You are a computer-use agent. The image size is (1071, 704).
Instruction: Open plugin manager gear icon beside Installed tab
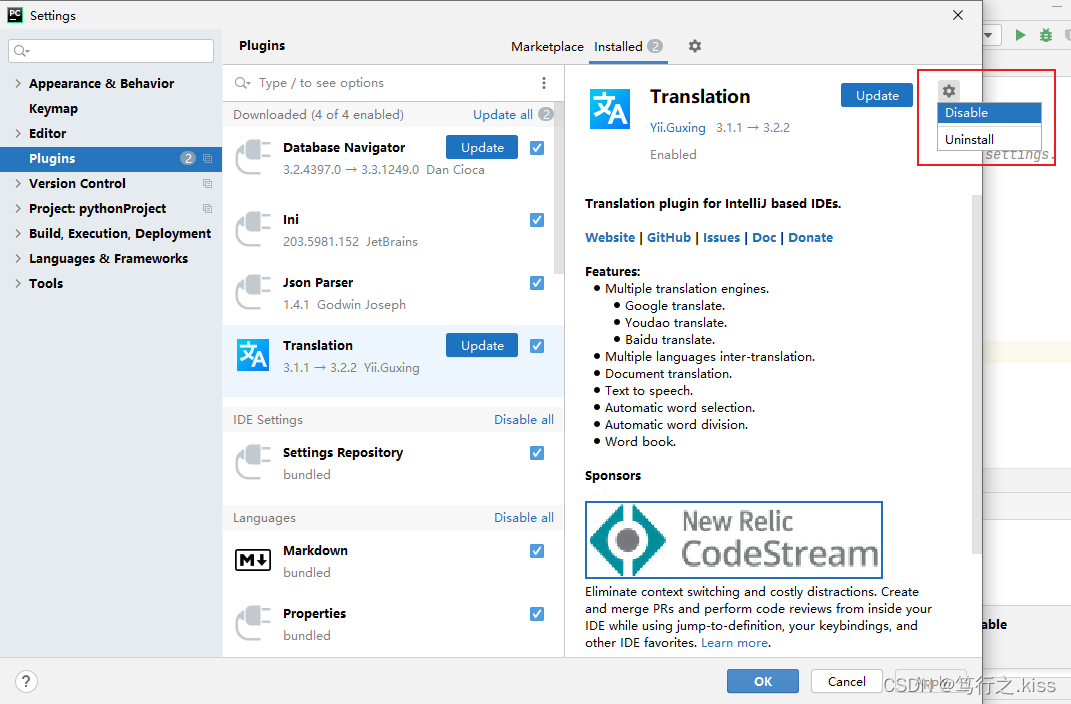coord(695,46)
